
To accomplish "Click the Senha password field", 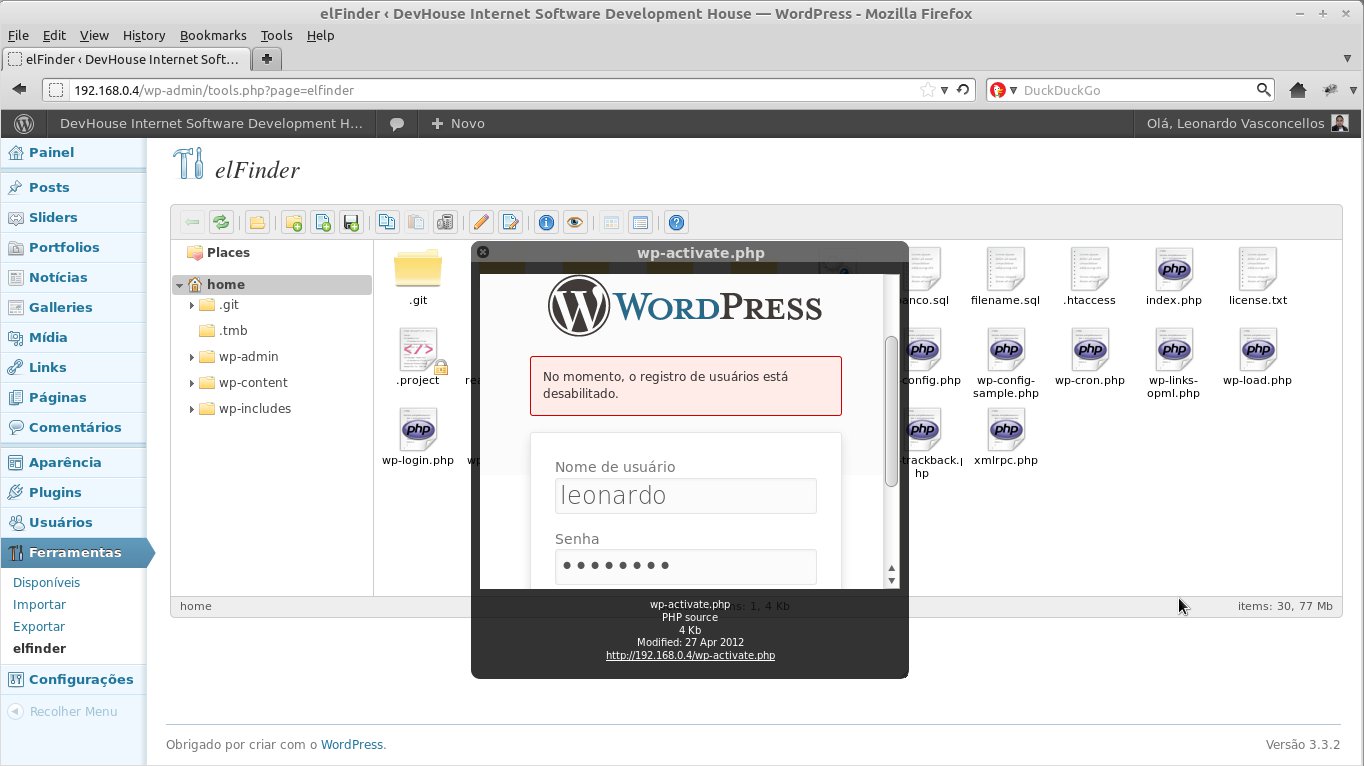I will (685, 567).
